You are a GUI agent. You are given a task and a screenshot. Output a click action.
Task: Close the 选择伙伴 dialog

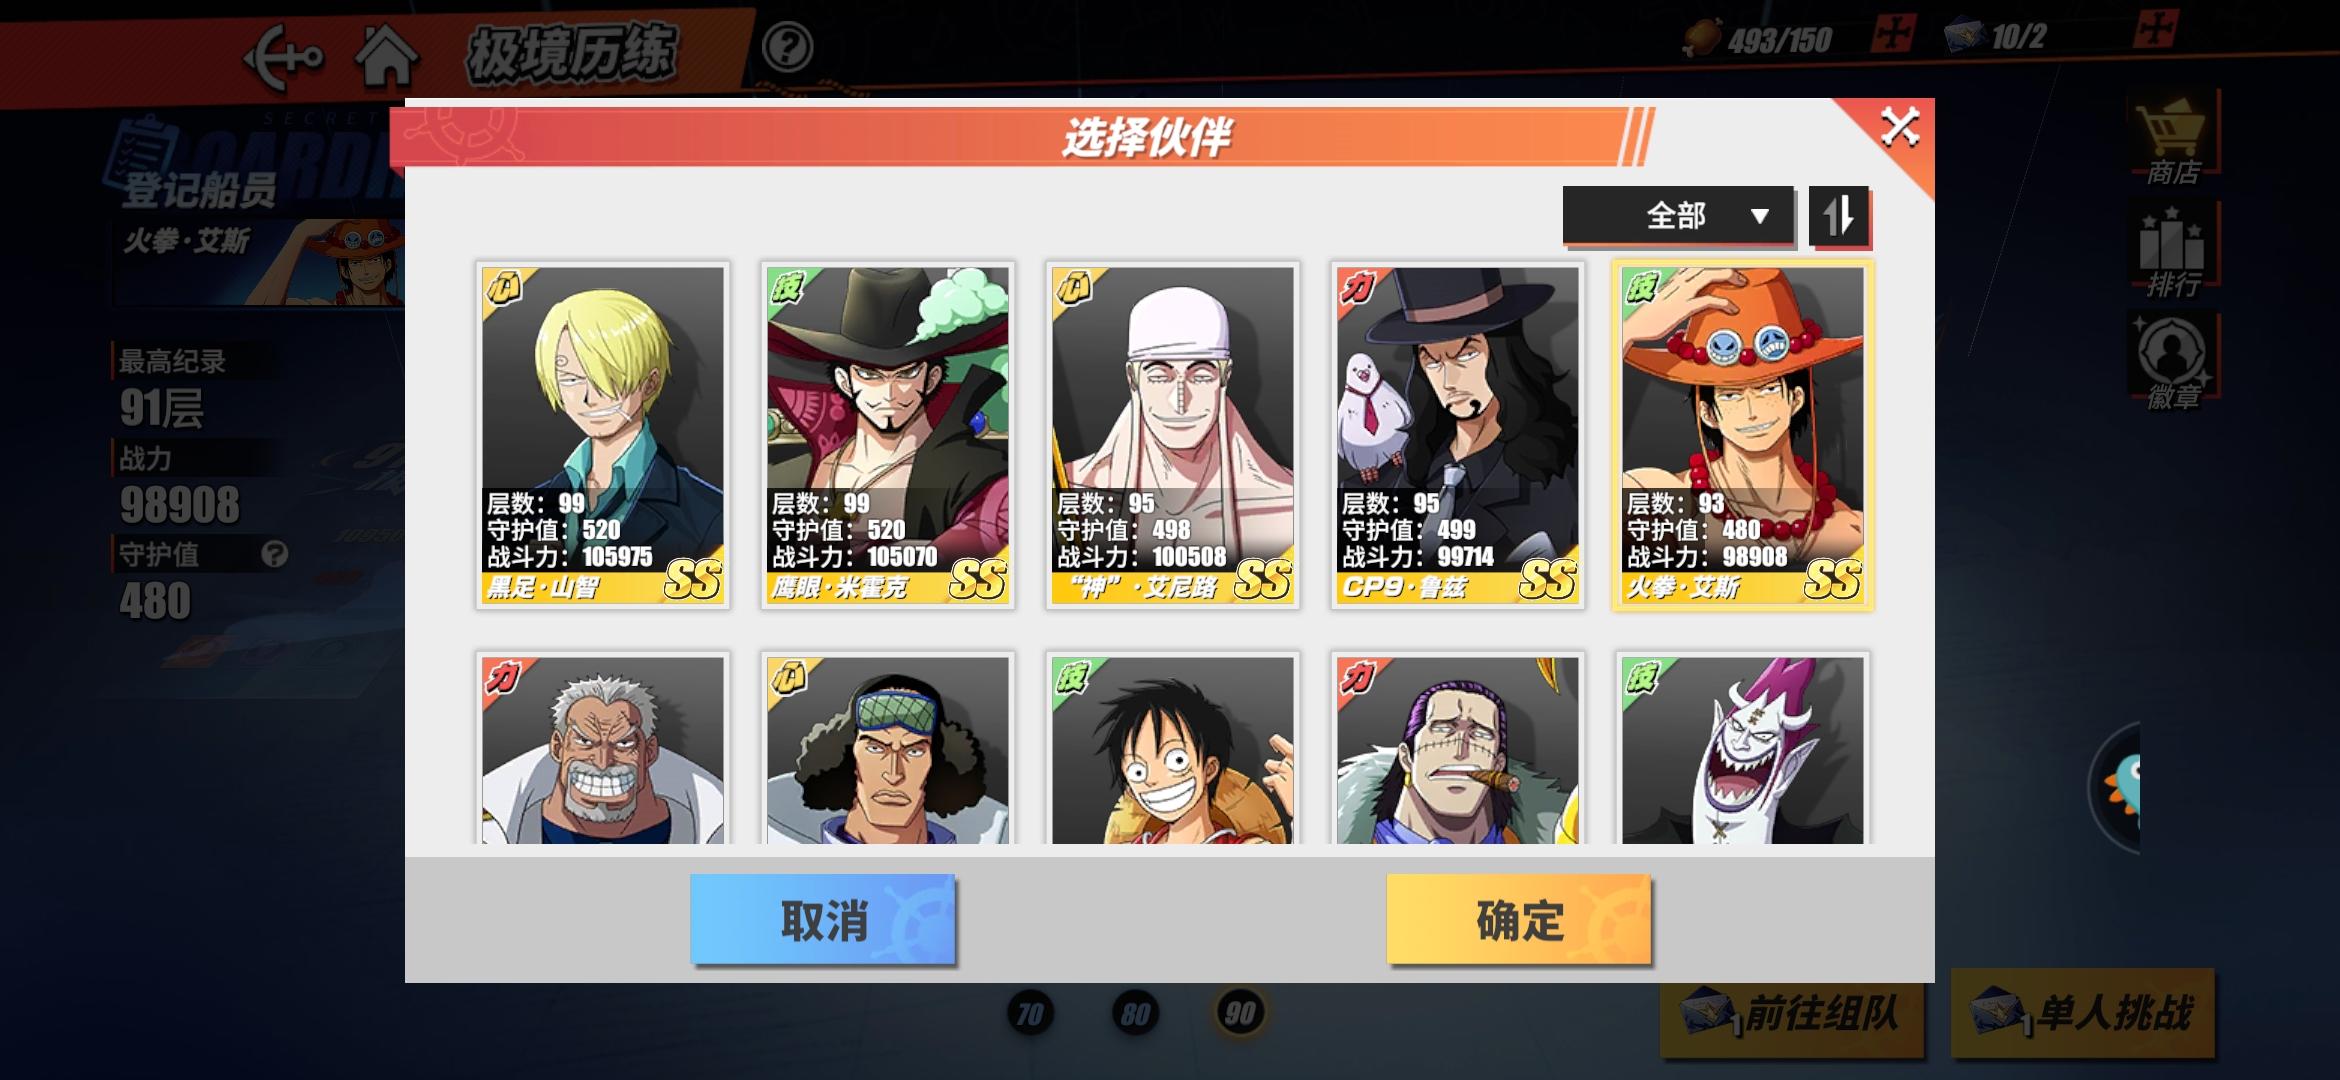(1899, 128)
